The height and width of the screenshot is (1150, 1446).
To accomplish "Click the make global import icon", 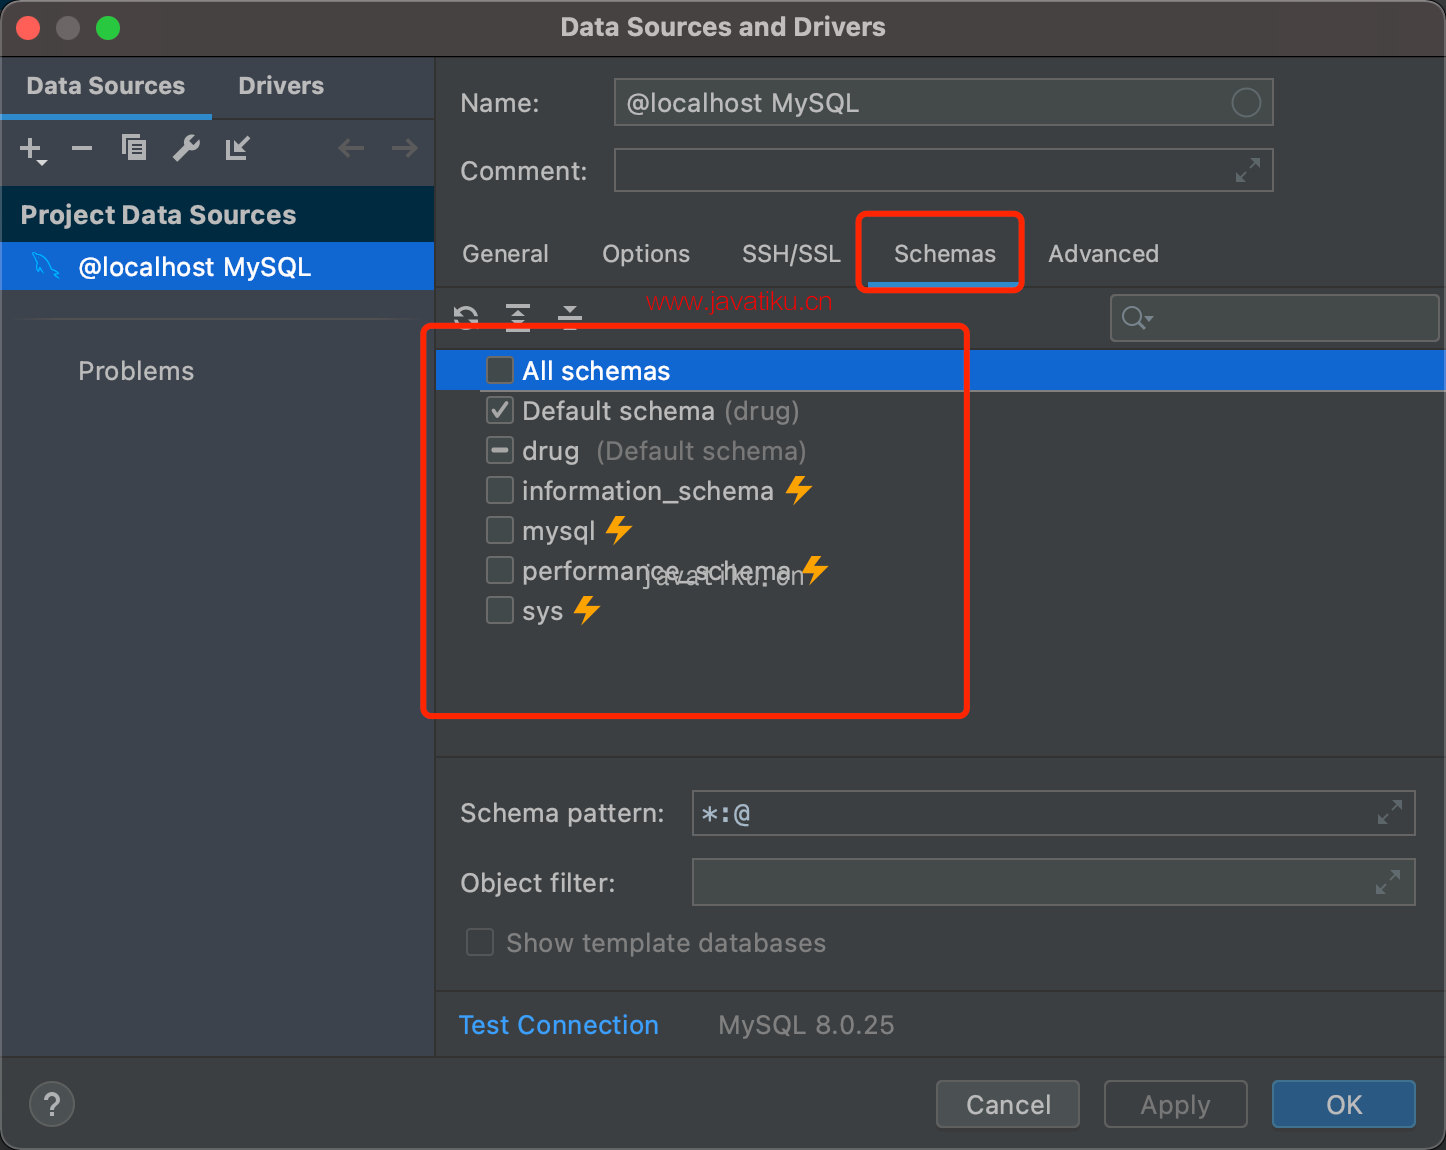I will point(237,149).
